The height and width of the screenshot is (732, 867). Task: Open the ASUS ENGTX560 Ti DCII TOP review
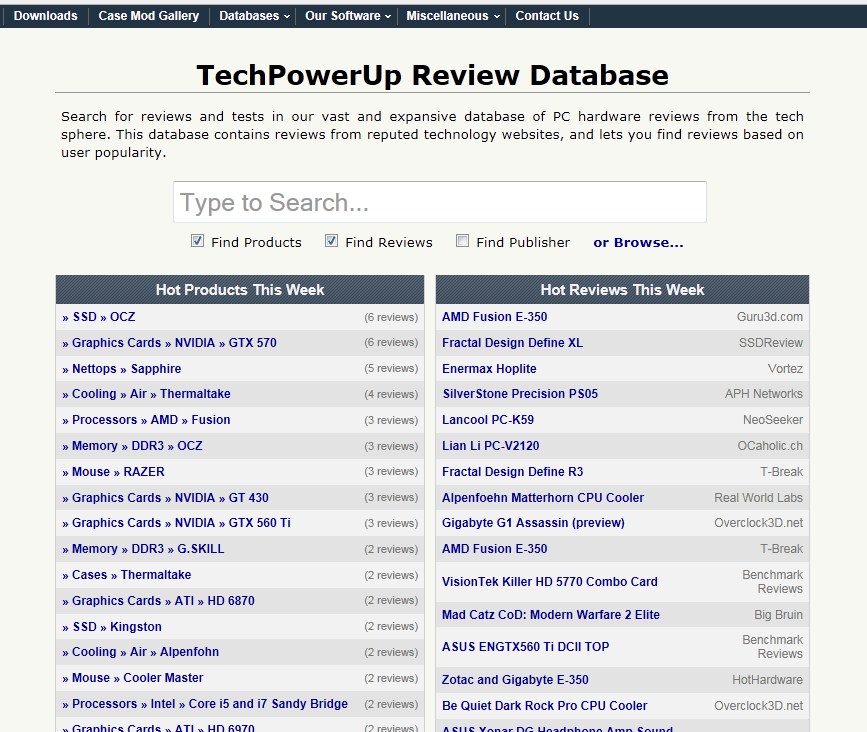point(526,647)
